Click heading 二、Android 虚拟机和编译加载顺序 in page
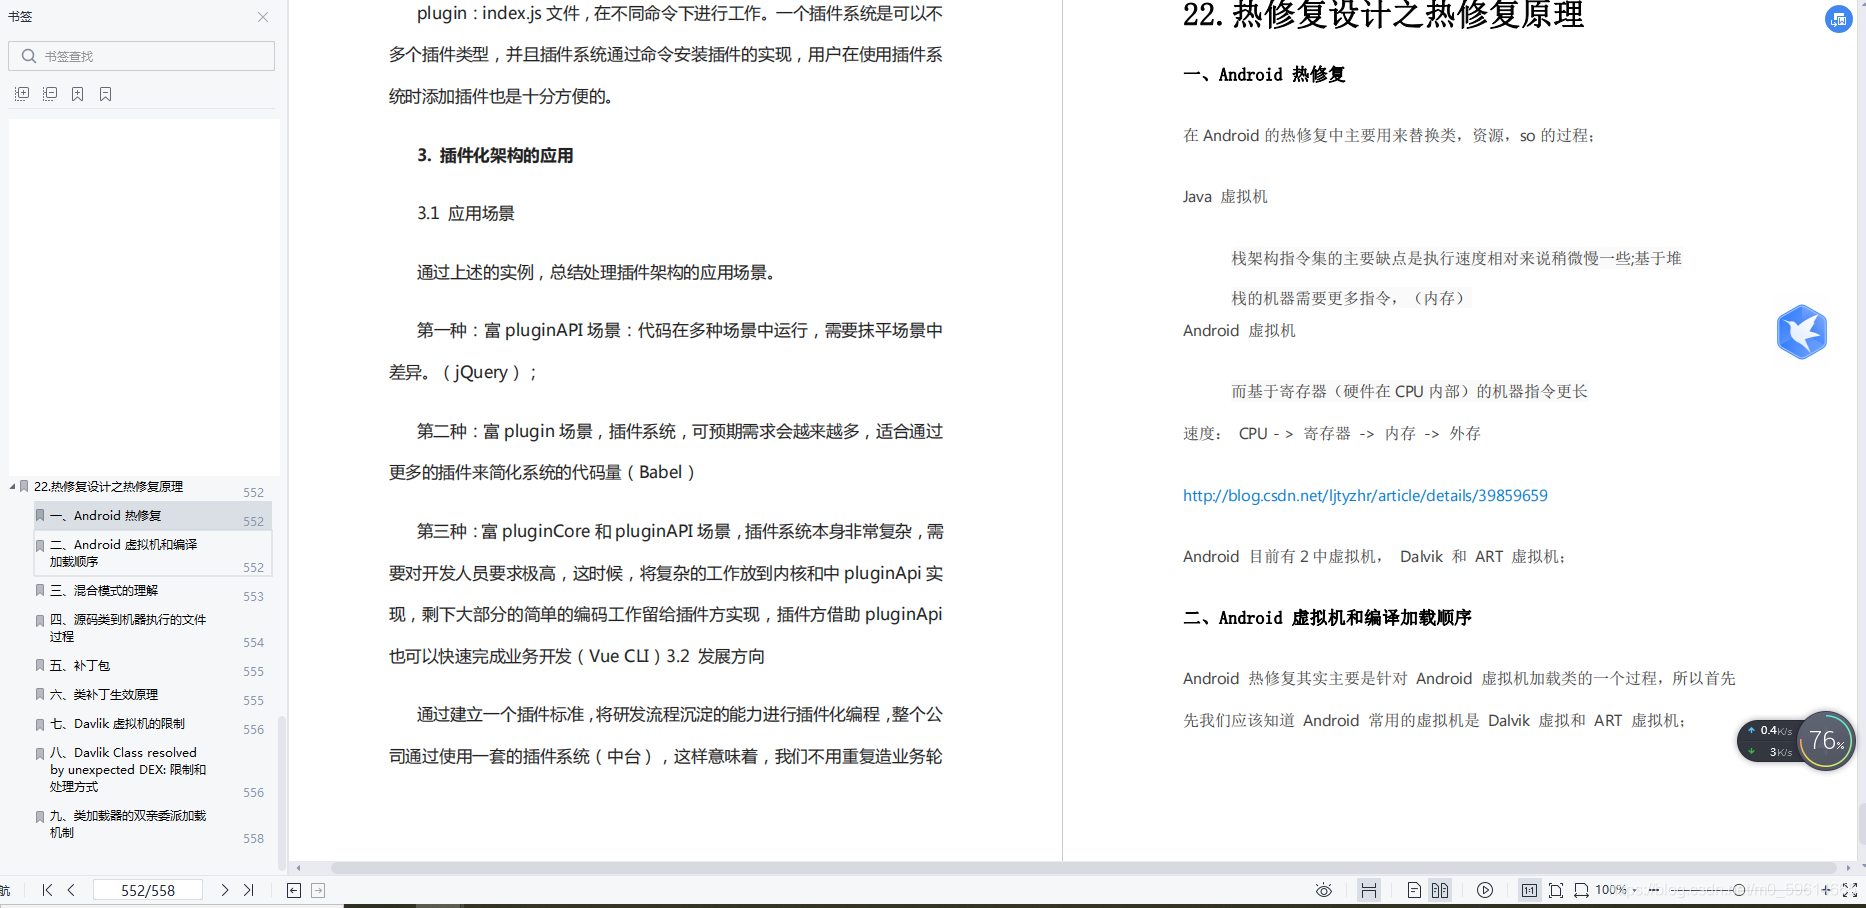1866x908 pixels. click(x=1327, y=618)
